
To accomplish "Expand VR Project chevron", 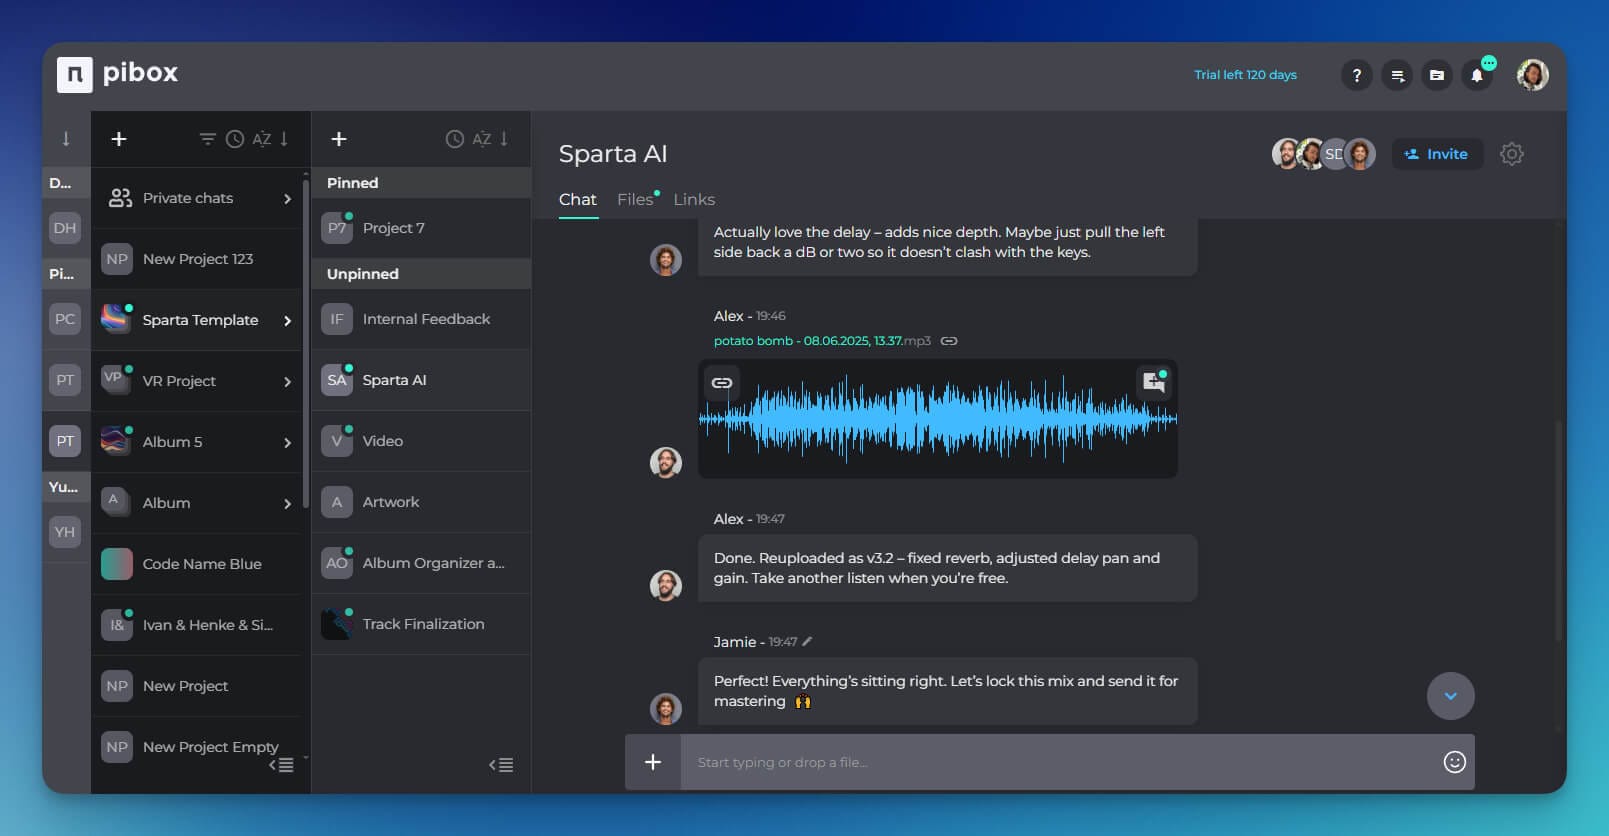I will coord(287,382).
